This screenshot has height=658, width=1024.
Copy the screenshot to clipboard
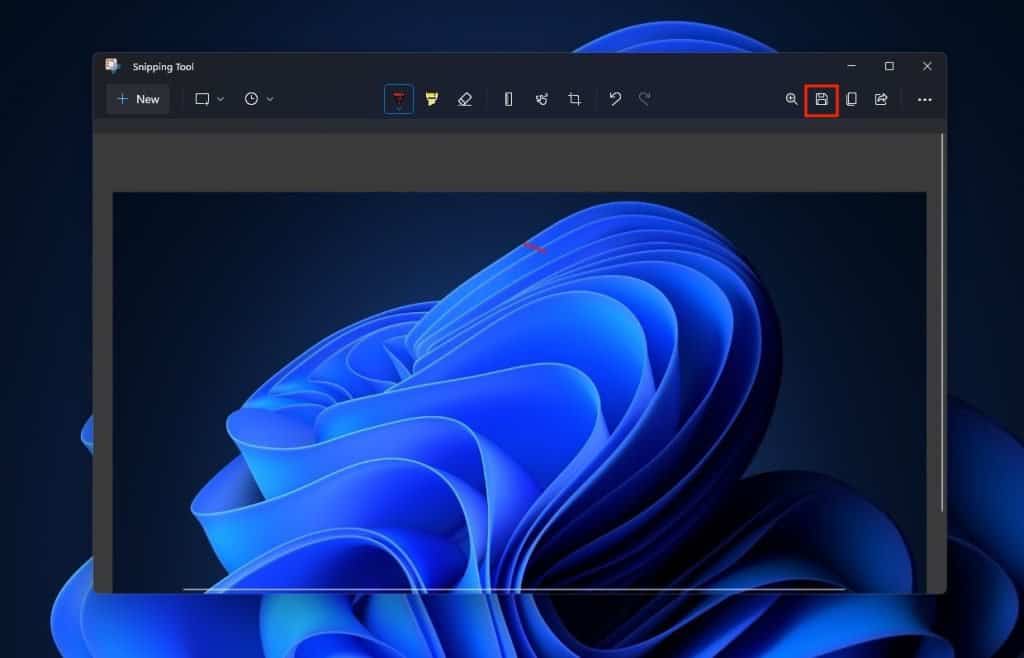851,99
